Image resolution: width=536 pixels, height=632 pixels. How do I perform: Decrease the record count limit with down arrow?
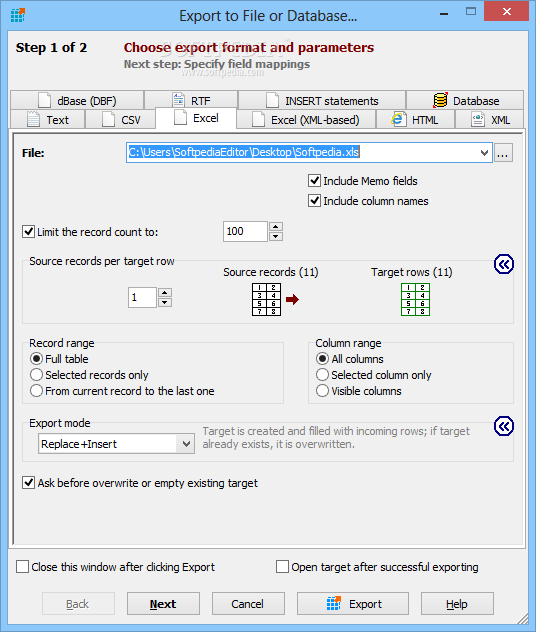(276, 236)
